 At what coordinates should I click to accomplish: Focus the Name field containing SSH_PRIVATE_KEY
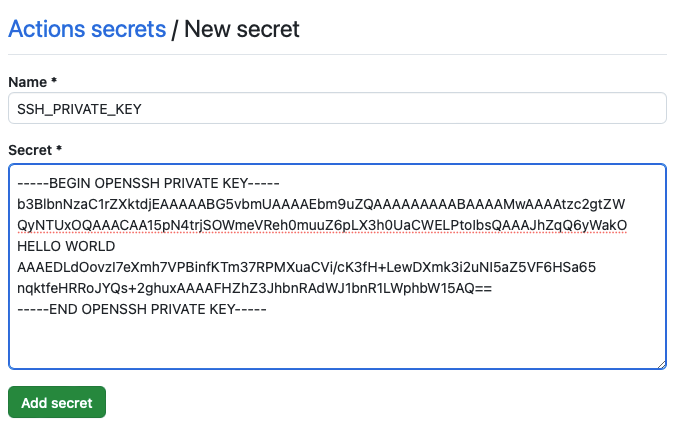[337, 108]
